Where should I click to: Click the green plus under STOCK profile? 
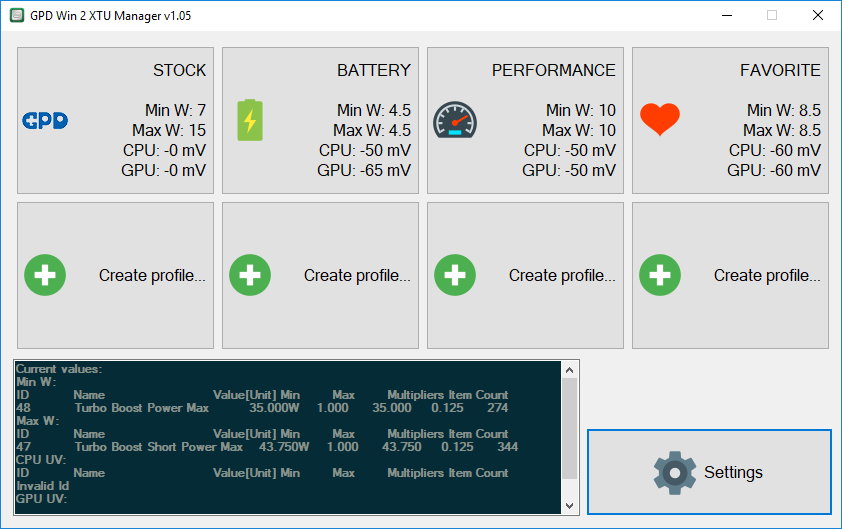click(45, 275)
